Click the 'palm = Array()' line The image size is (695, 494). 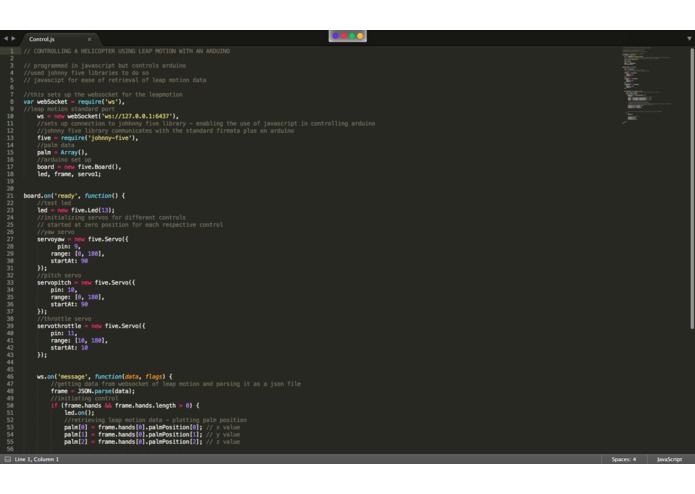(62, 152)
